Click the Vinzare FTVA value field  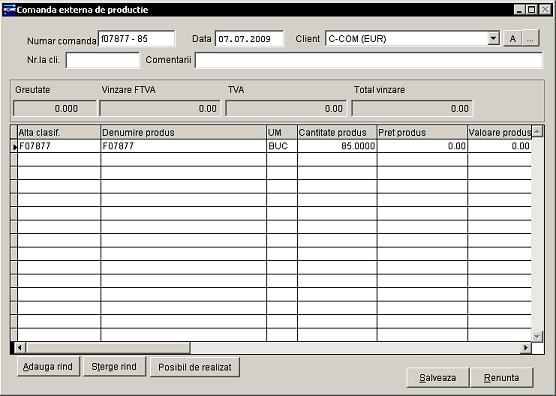coord(160,108)
